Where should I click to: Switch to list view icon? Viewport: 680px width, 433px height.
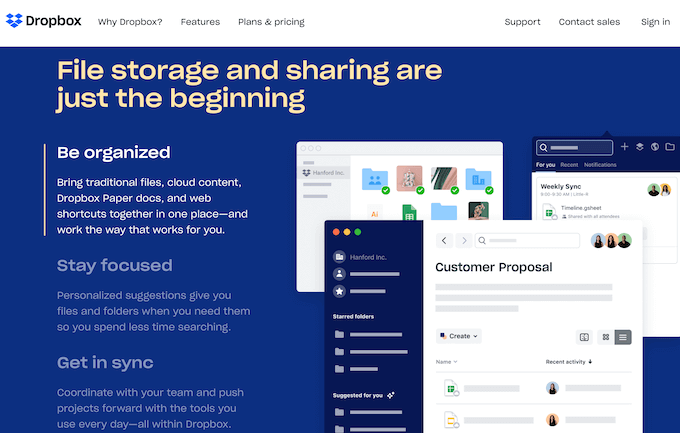pos(623,337)
